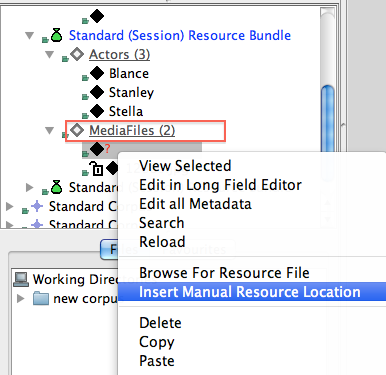Screen dimensions: 386x375
Task: Click the new corpus folder icon
Action: click(41, 298)
